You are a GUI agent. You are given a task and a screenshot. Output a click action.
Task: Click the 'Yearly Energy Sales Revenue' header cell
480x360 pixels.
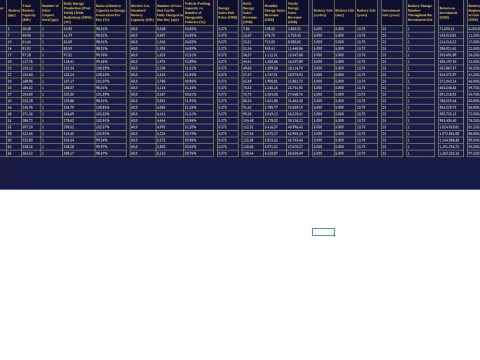297,13
